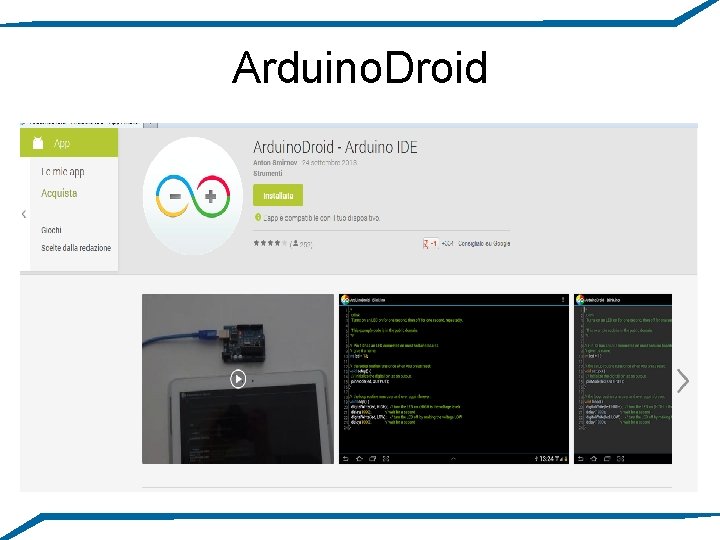
Task: Open the Android App section header
Action: click(69, 143)
